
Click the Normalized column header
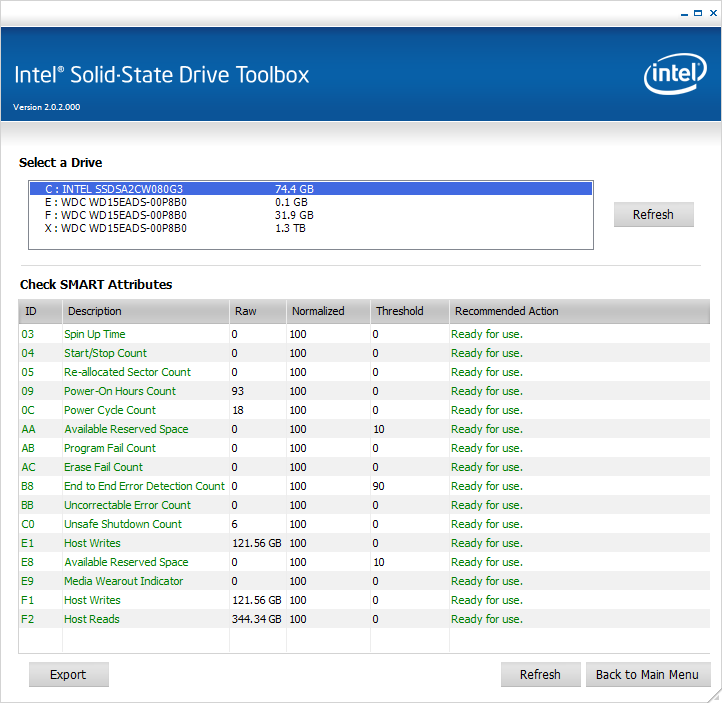click(x=327, y=311)
